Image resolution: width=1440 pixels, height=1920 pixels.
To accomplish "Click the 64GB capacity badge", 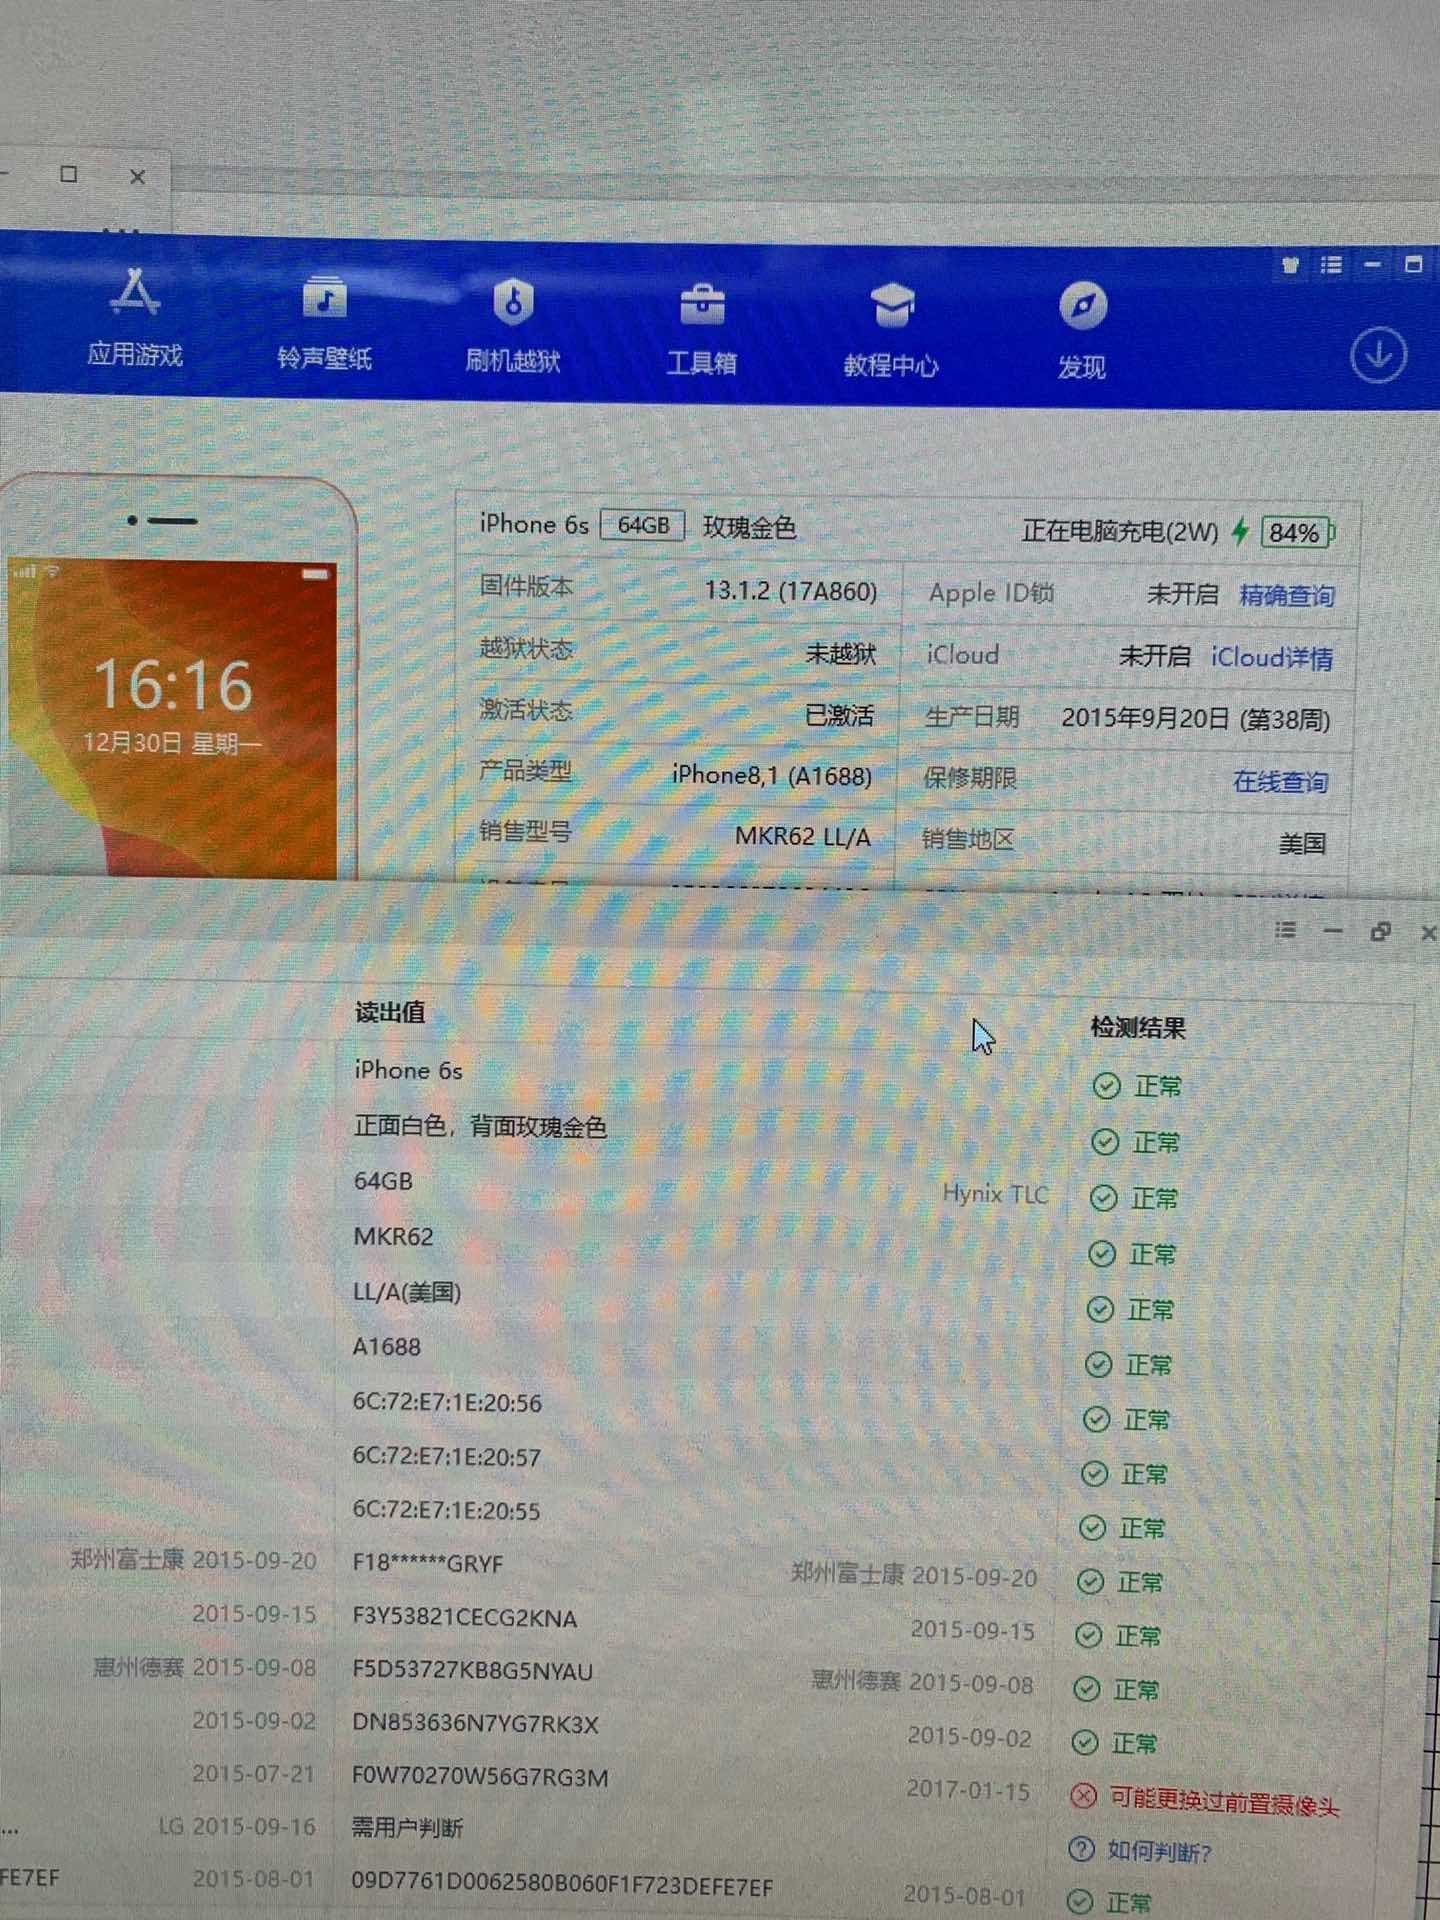I will [643, 525].
